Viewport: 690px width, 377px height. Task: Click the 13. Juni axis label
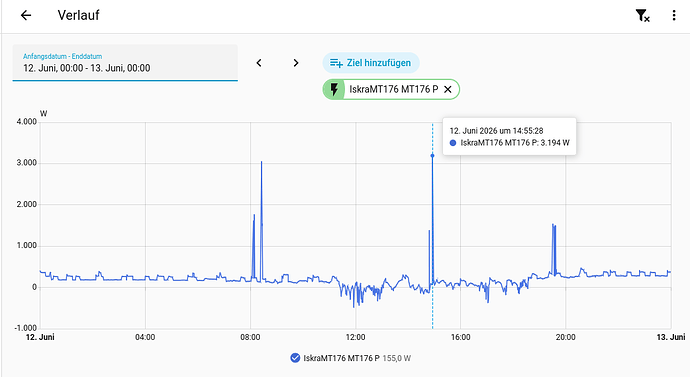(671, 337)
